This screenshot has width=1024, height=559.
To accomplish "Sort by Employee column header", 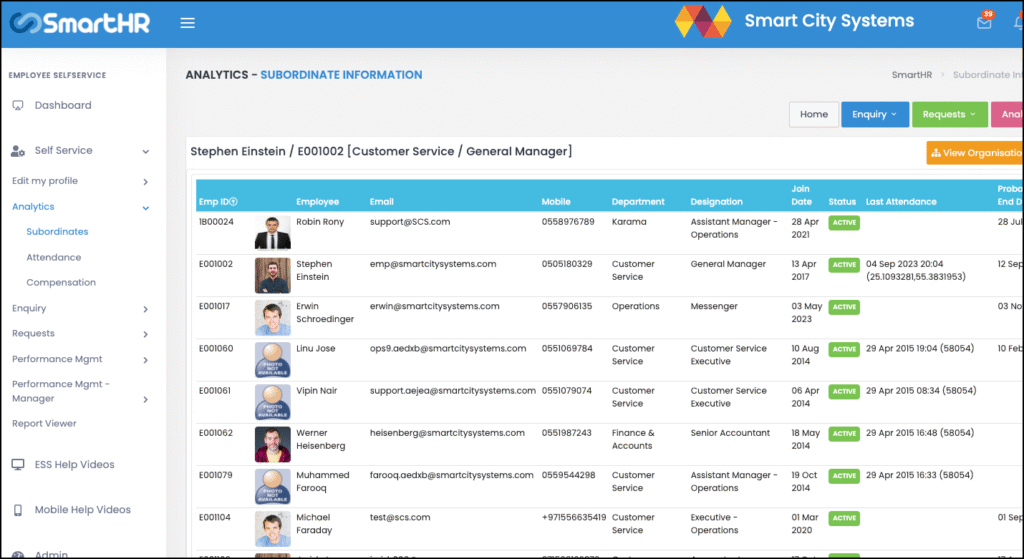I will point(317,202).
